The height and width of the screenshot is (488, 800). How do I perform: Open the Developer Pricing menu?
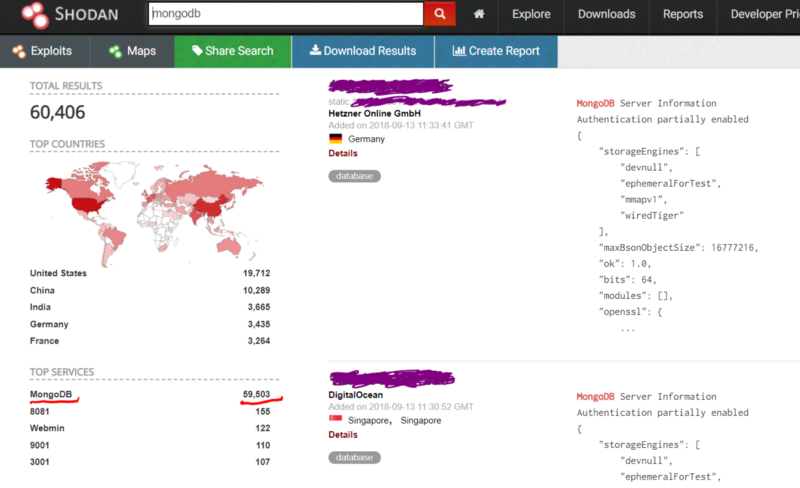[765, 14]
